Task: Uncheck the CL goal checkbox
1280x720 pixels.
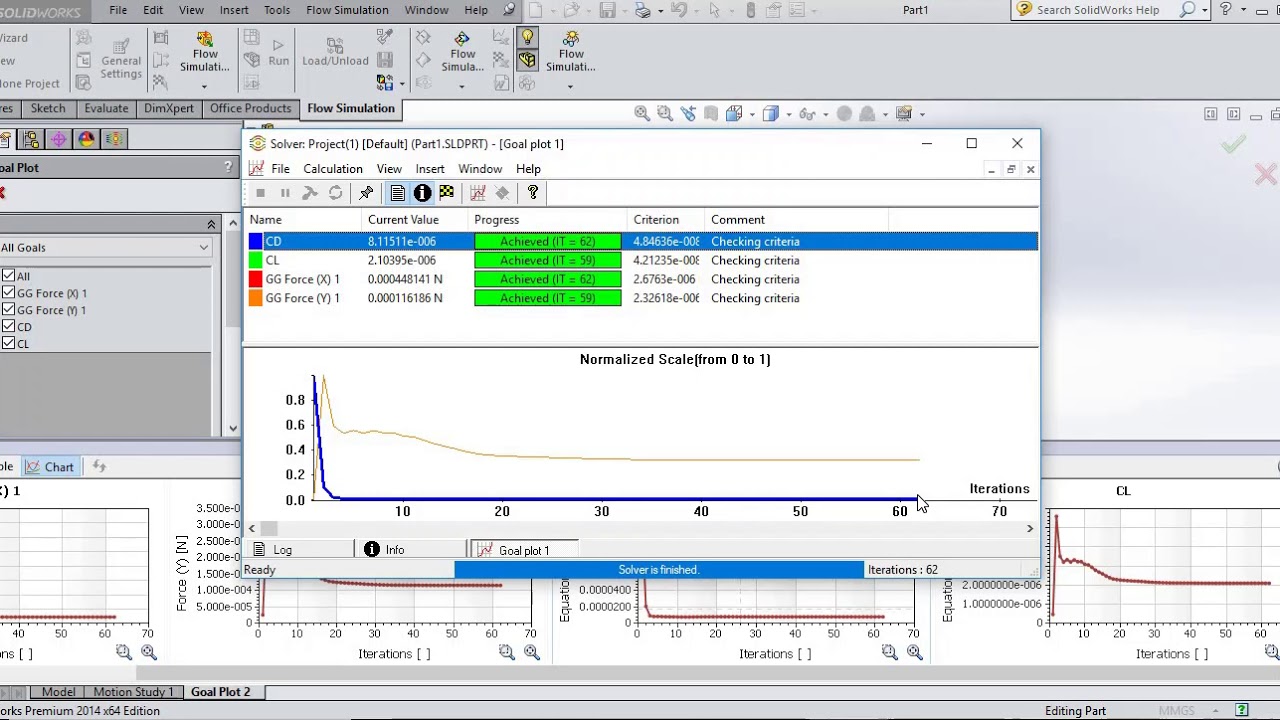Action: tap(8, 344)
